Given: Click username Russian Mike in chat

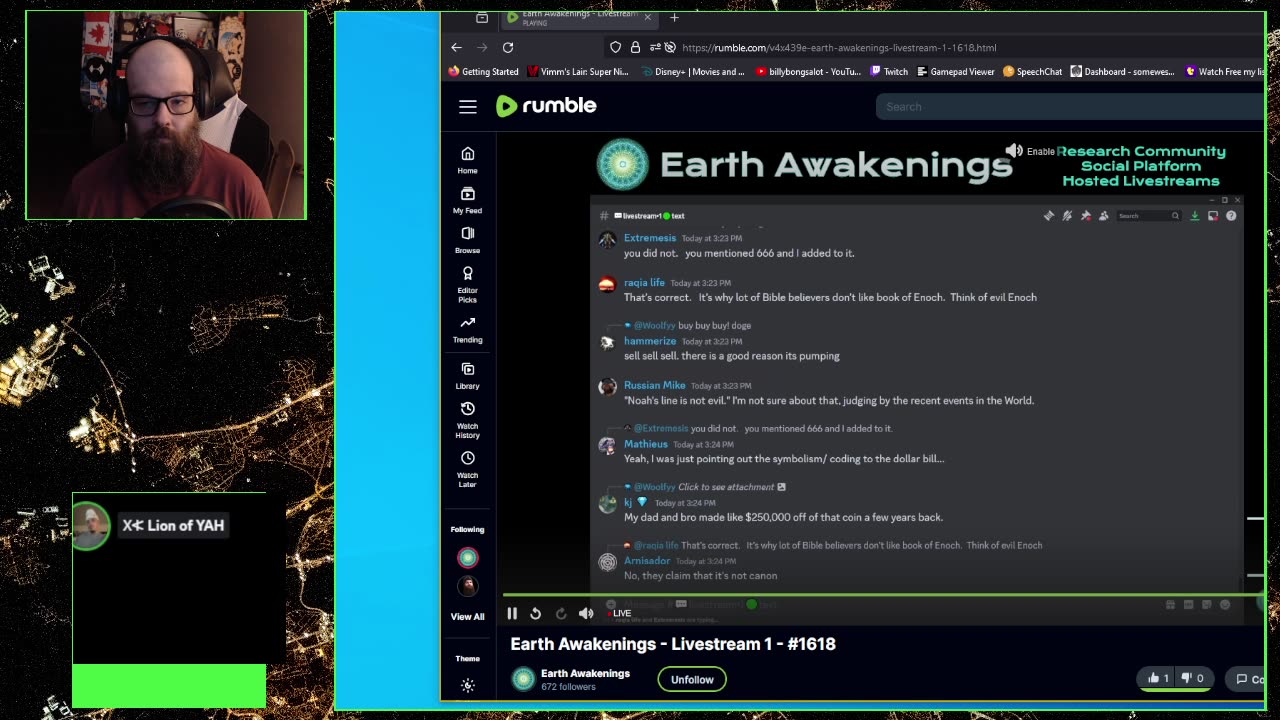Looking at the screenshot, I should tap(654, 385).
